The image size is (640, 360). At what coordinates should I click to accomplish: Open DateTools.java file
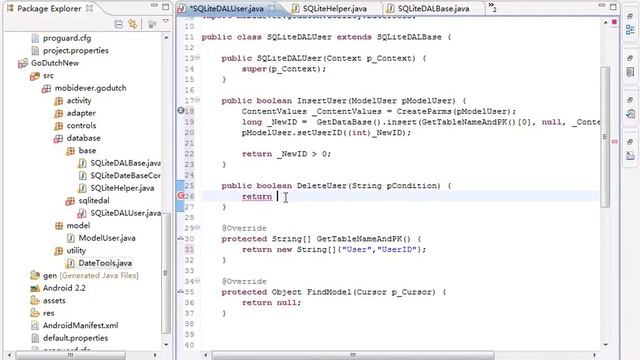click(x=105, y=263)
